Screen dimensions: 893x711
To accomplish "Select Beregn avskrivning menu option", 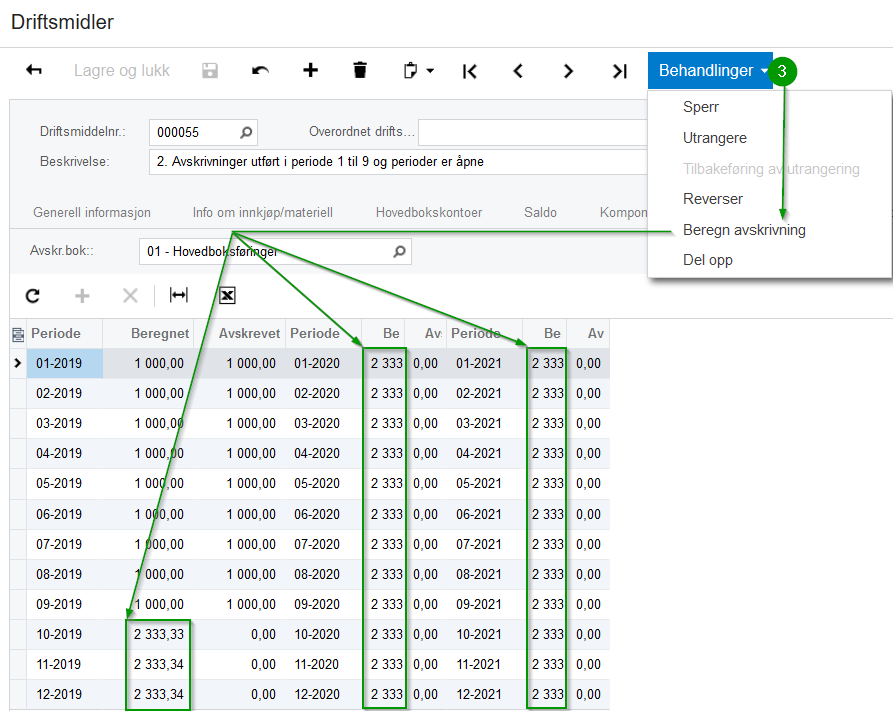I will pyautogui.click(x=744, y=230).
